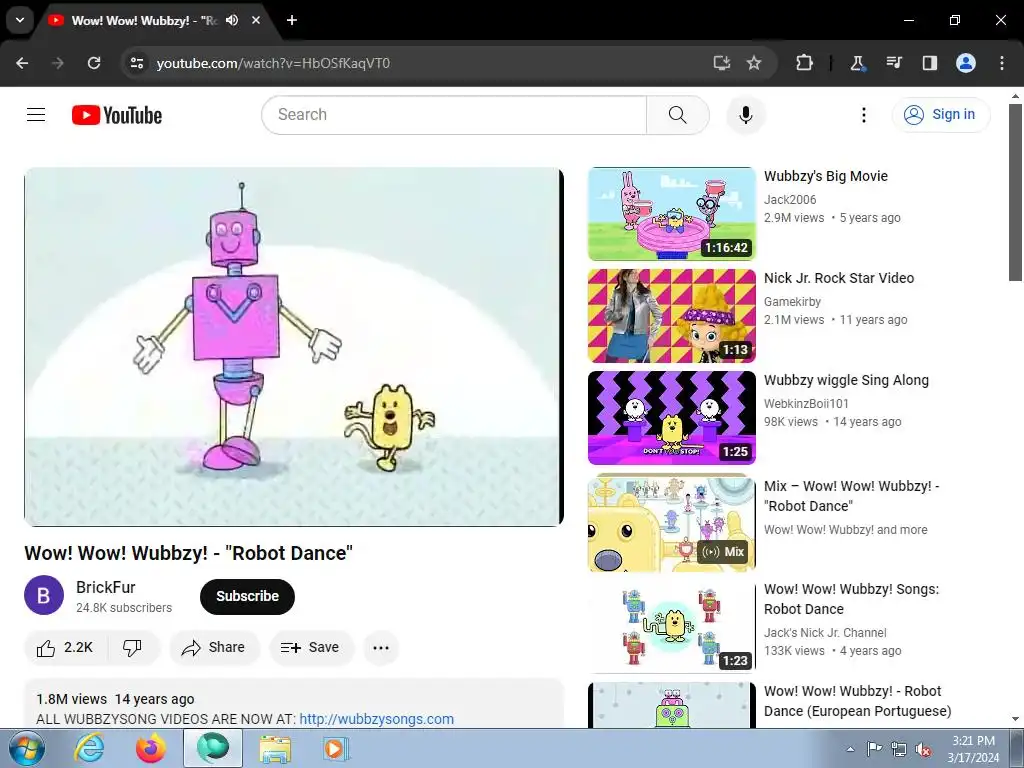Open the volume icon in tray

(923, 749)
